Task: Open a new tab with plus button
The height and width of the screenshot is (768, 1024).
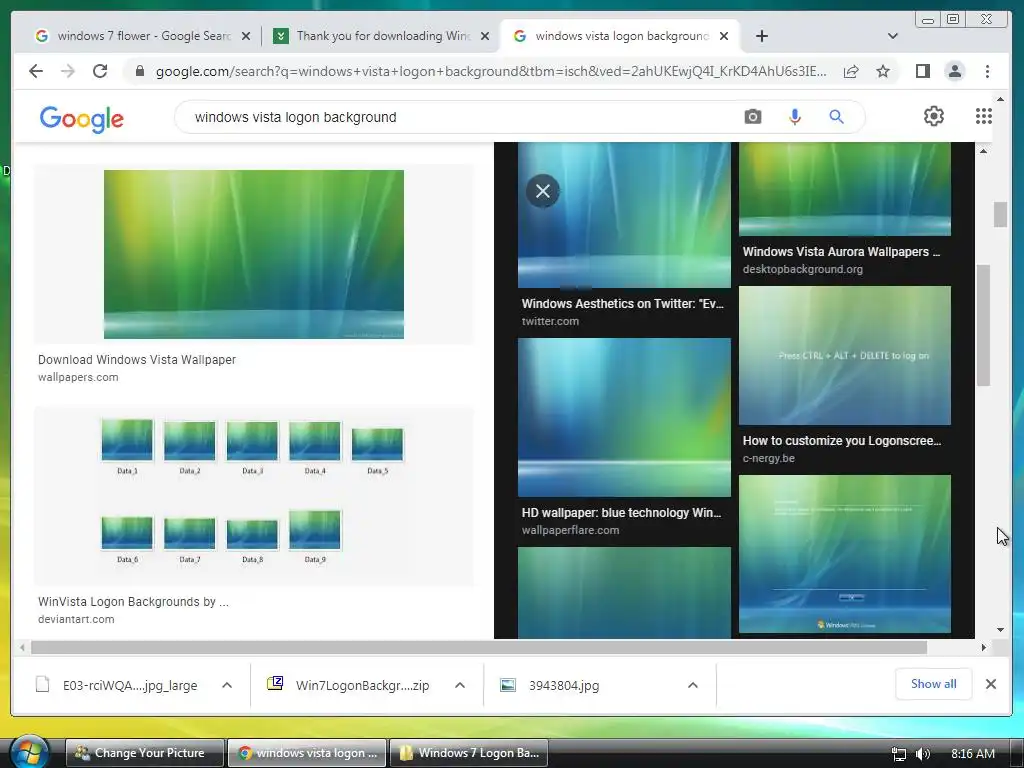Action: (761, 36)
